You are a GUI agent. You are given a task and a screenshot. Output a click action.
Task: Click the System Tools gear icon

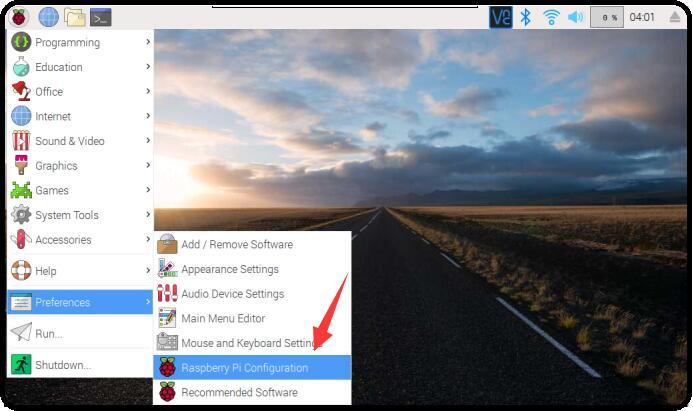(21, 215)
